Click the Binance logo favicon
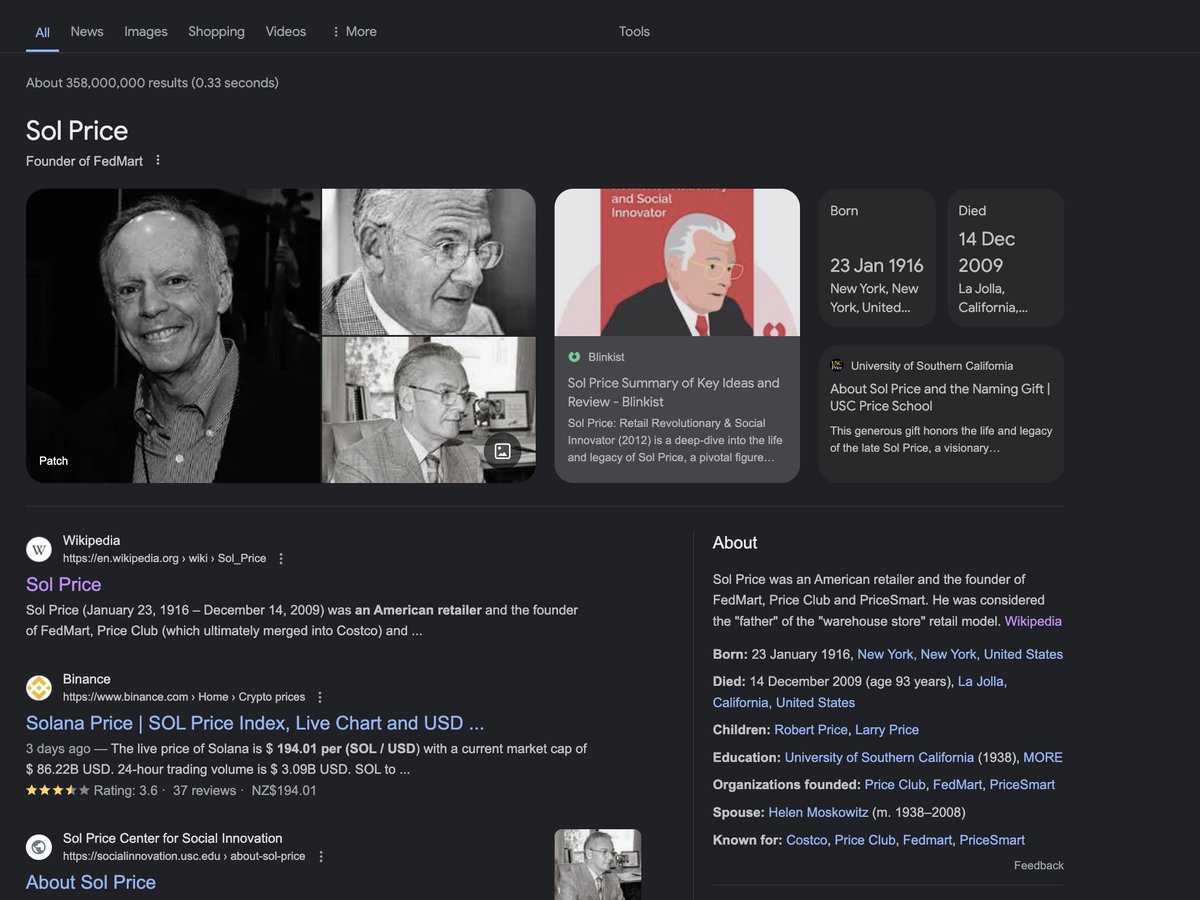The width and height of the screenshot is (1200, 900). click(39, 688)
